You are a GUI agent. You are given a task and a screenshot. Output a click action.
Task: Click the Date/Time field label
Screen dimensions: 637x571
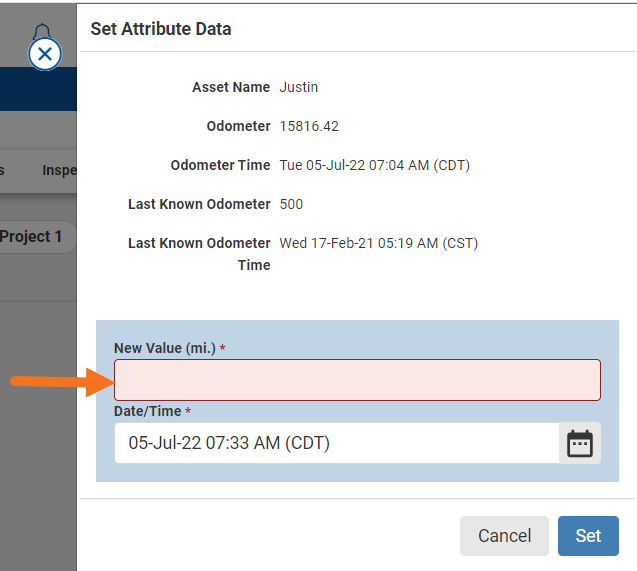[x=148, y=411]
